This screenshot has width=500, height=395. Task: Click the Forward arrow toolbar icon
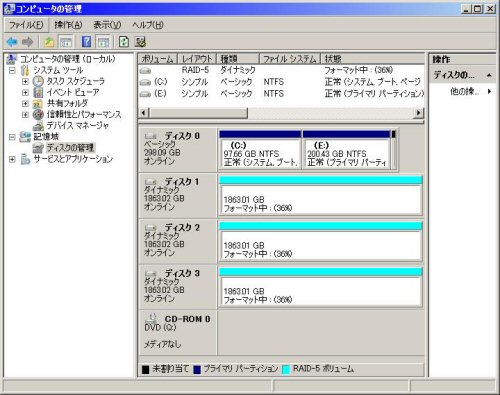(x=28, y=42)
